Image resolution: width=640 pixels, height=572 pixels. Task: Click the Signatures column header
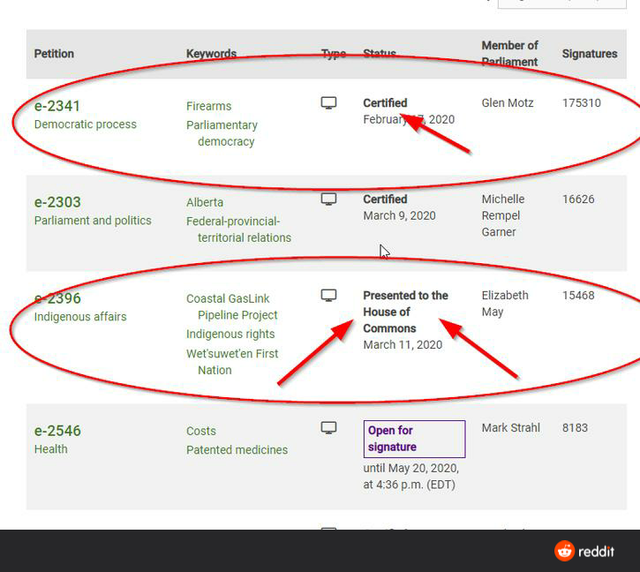pyautogui.click(x=589, y=54)
